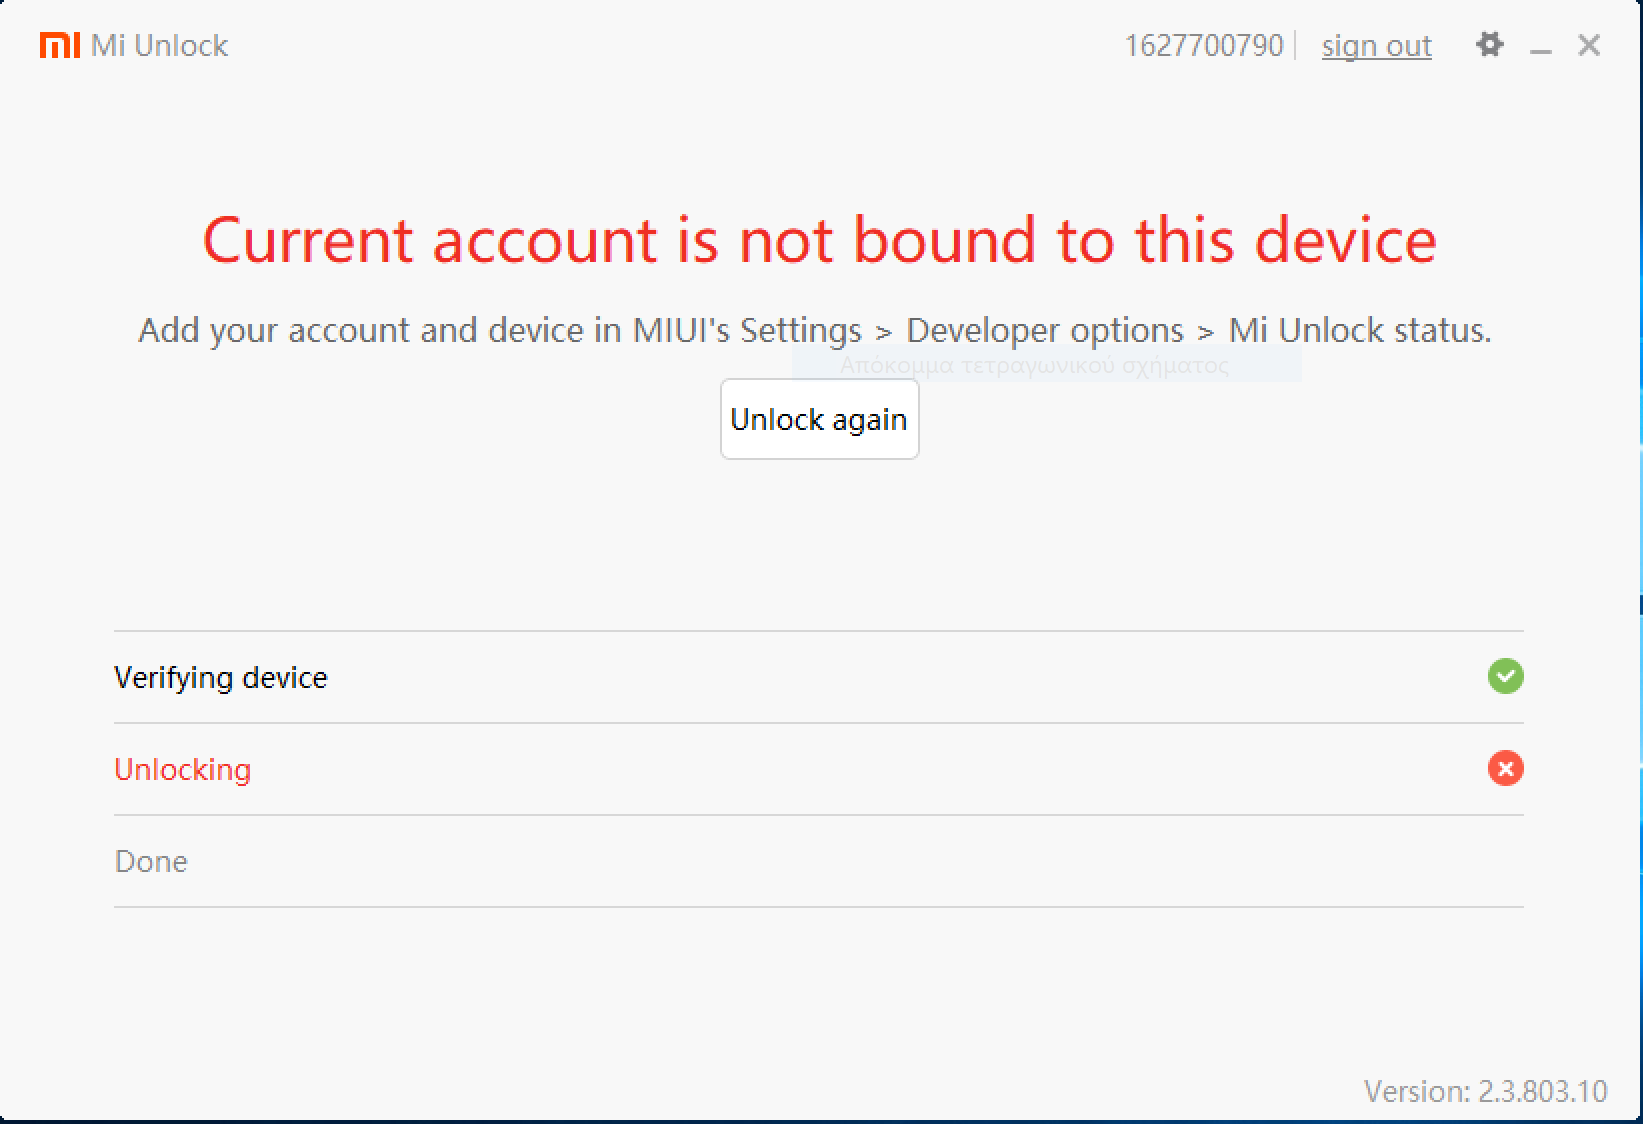
Task: Sign out of the current account
Action: coord(1376,46)
